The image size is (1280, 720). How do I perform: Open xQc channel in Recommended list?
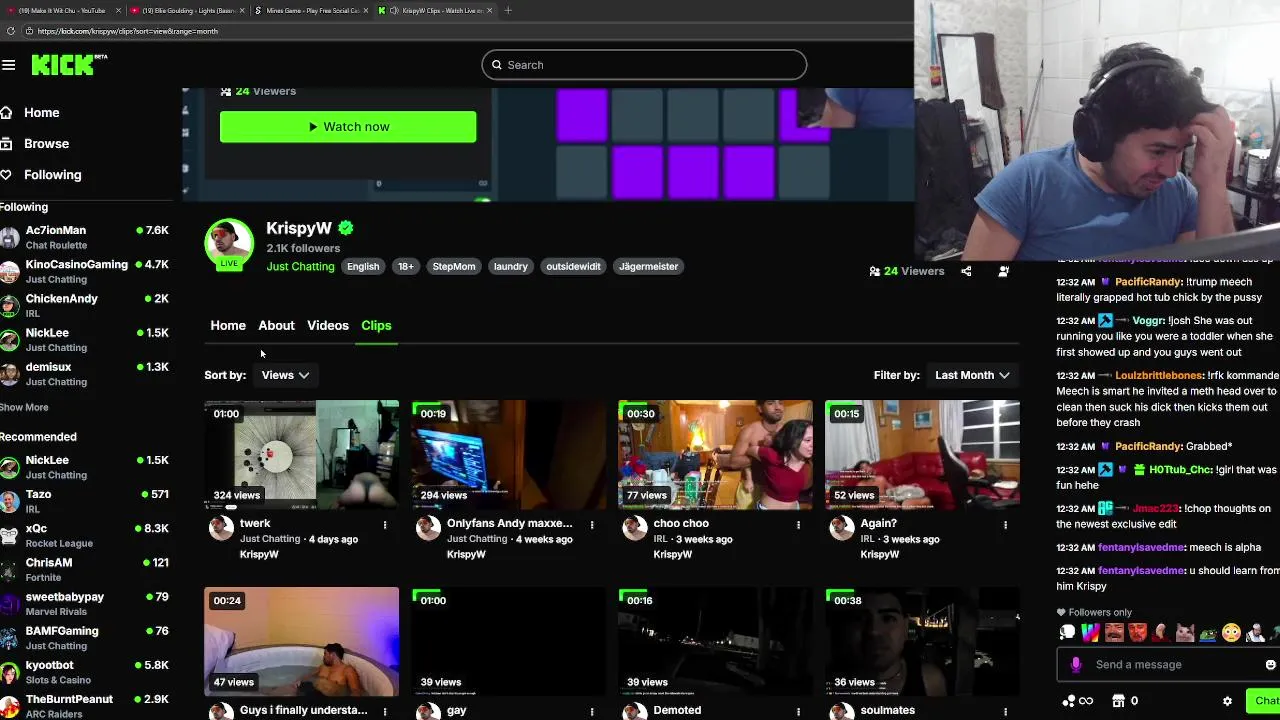coord(85,536)
